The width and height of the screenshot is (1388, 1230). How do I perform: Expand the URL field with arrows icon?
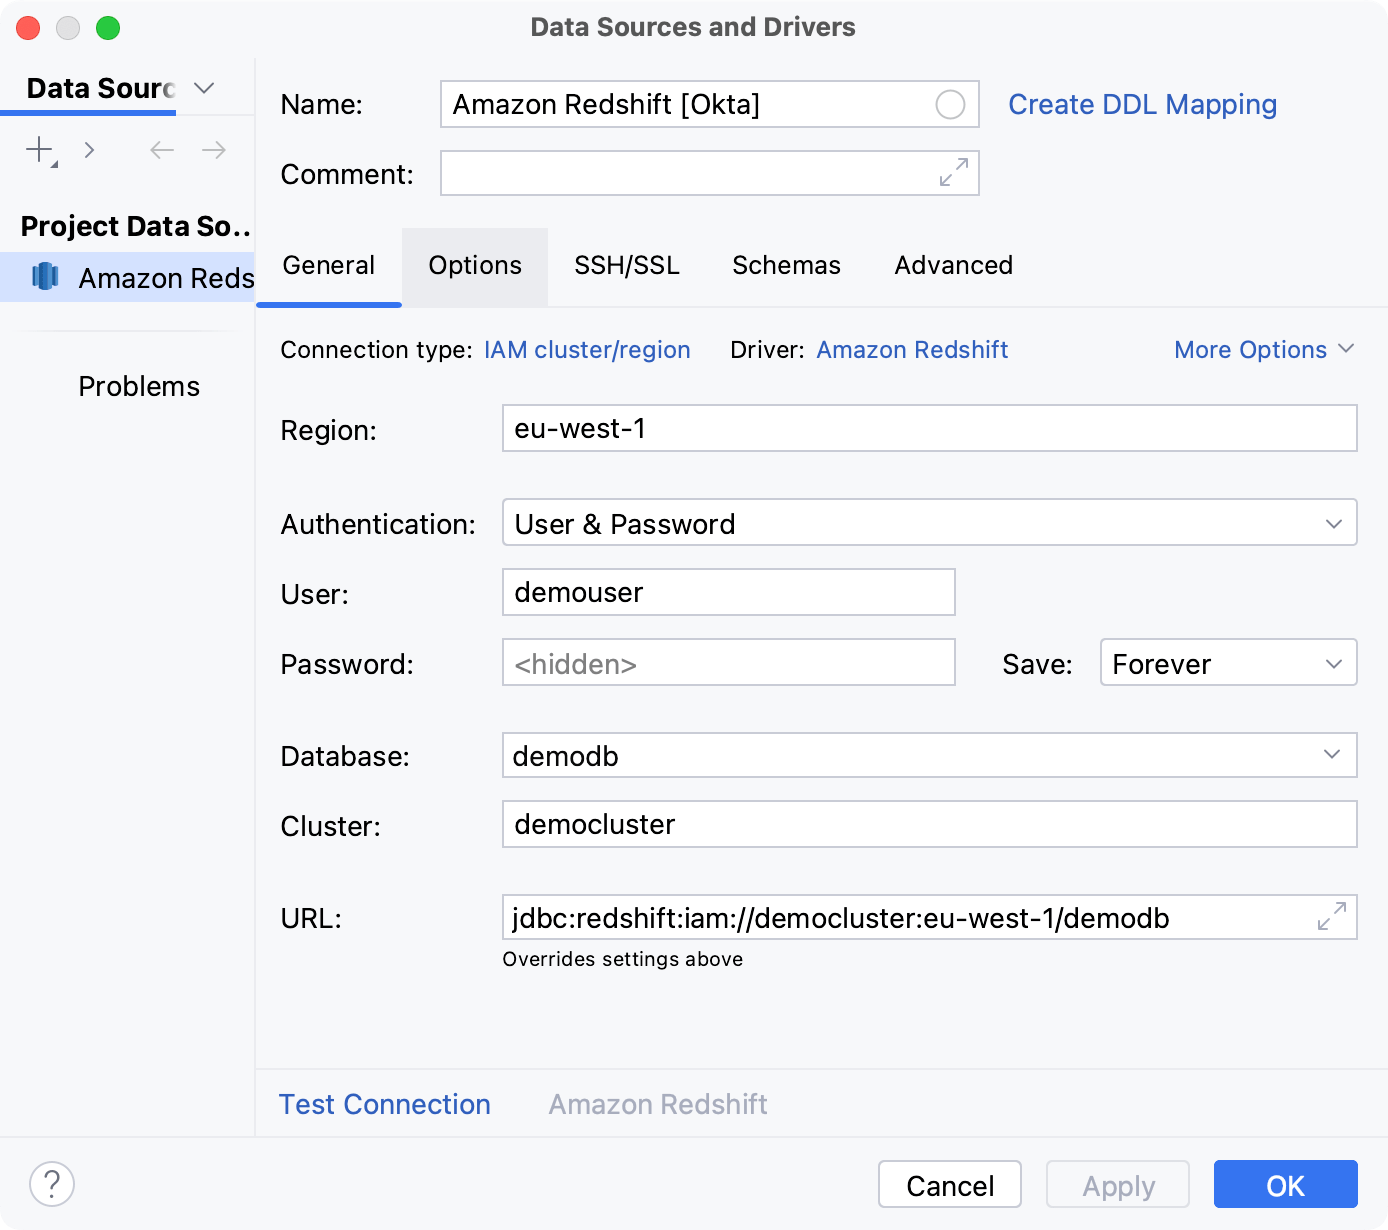(x=1331, y=916)
